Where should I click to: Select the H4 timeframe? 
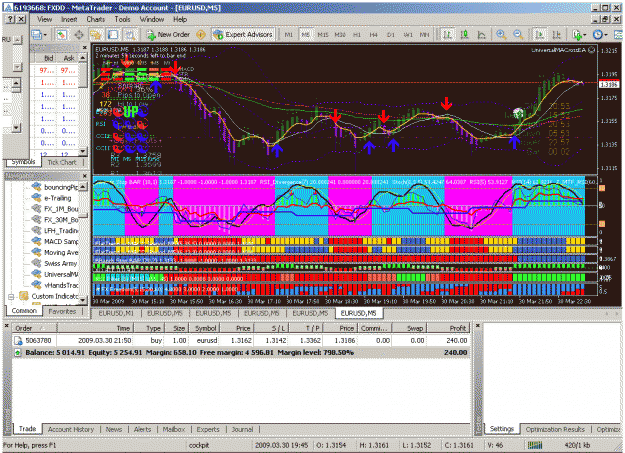coord(373,35)
